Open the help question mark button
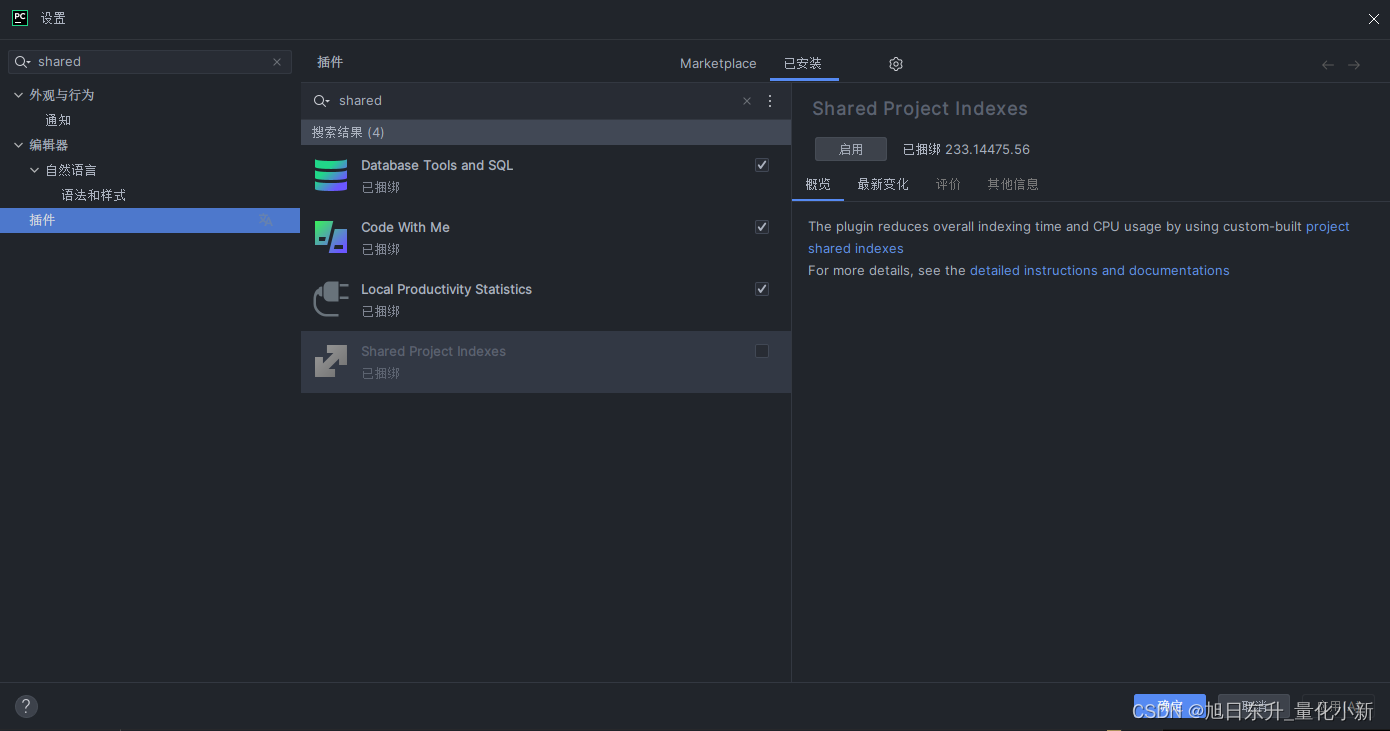This screenshot has width=1390, height=731. [x=27, y=707]
